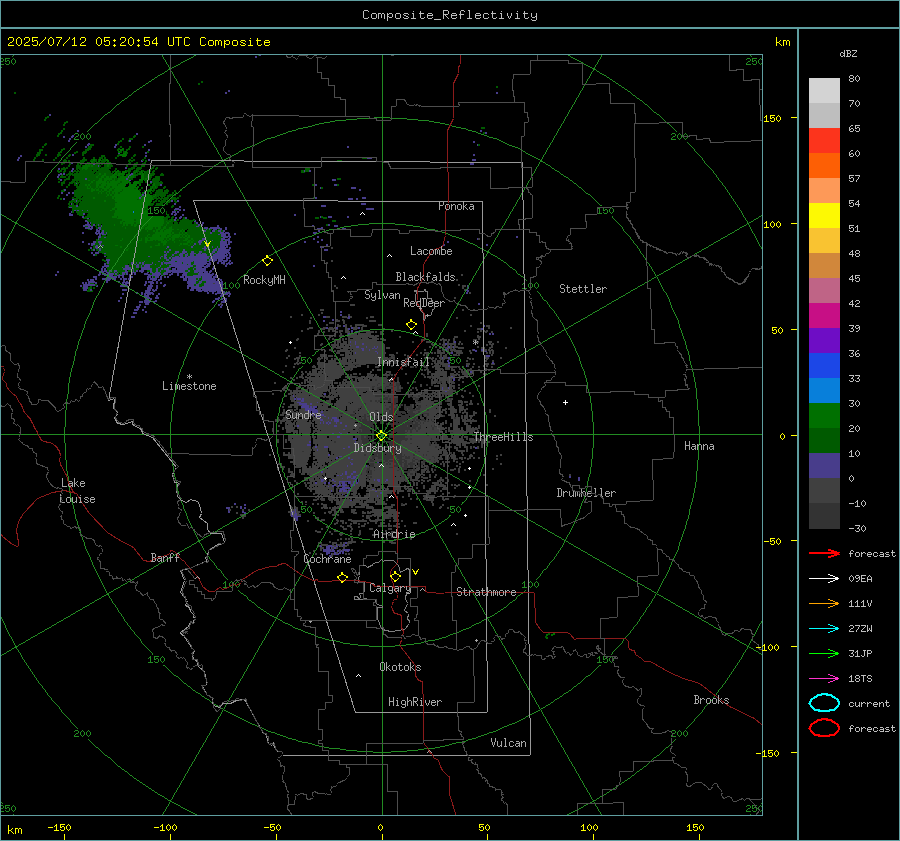Click the Sylvan label

382,295
